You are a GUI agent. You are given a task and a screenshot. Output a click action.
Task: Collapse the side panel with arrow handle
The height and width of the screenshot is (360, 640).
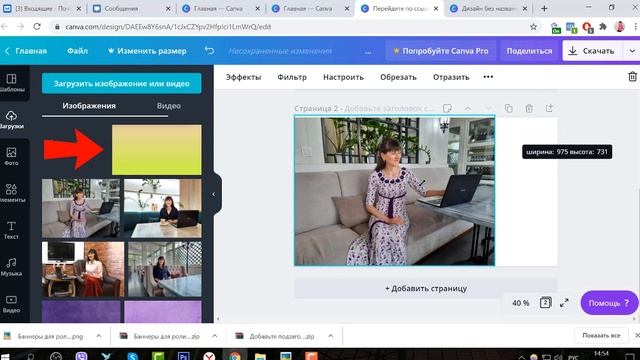(213, 194)
